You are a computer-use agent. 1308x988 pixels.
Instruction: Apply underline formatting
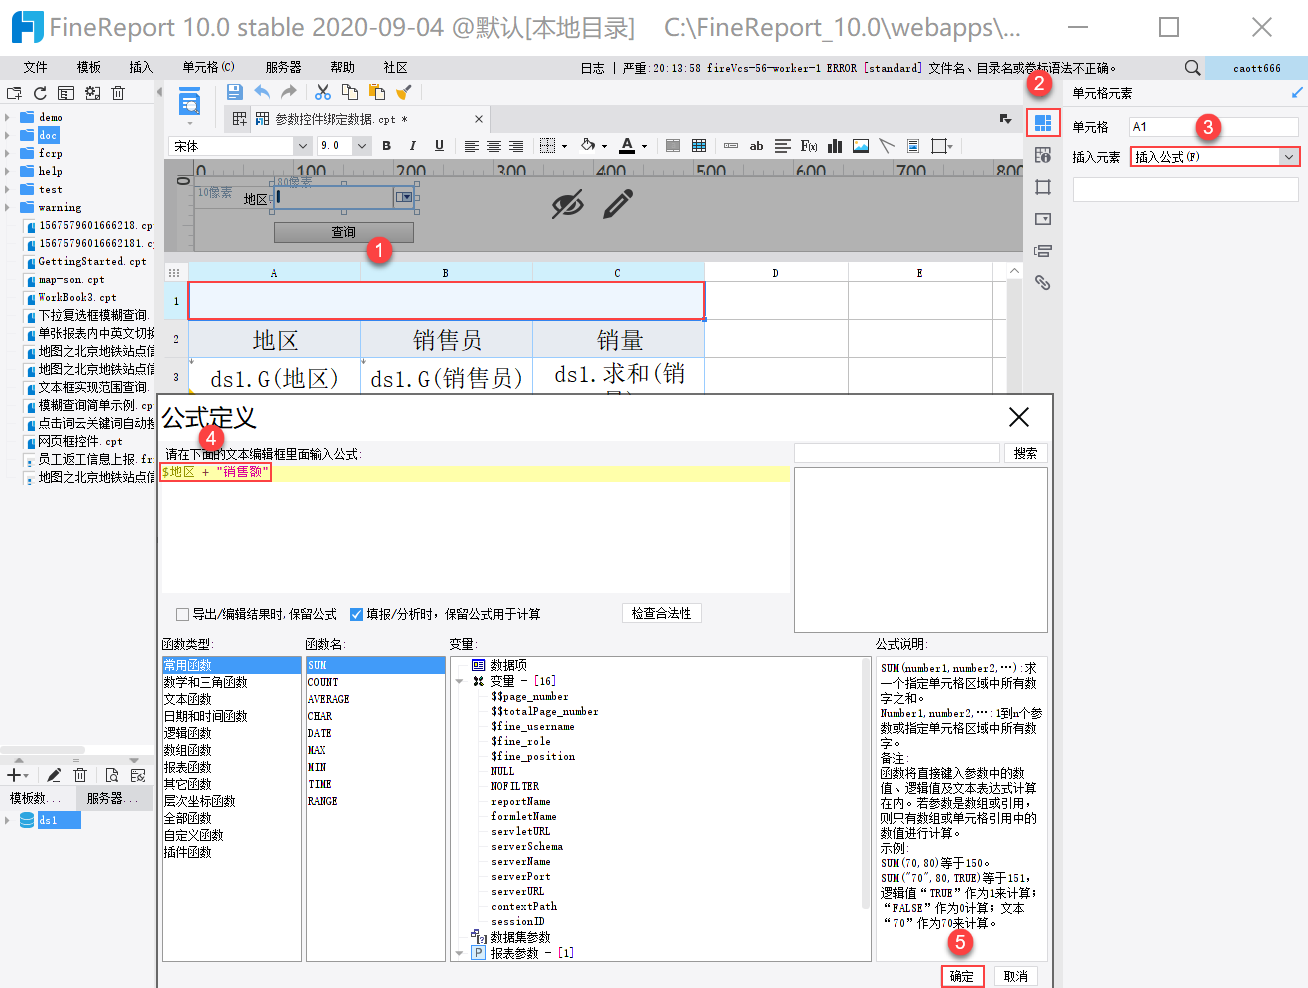(x=439, y=146)
